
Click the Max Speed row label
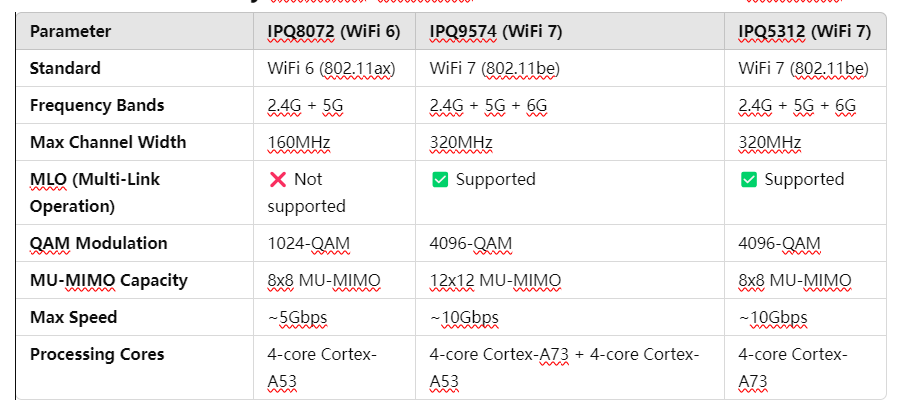click(73, 318)
